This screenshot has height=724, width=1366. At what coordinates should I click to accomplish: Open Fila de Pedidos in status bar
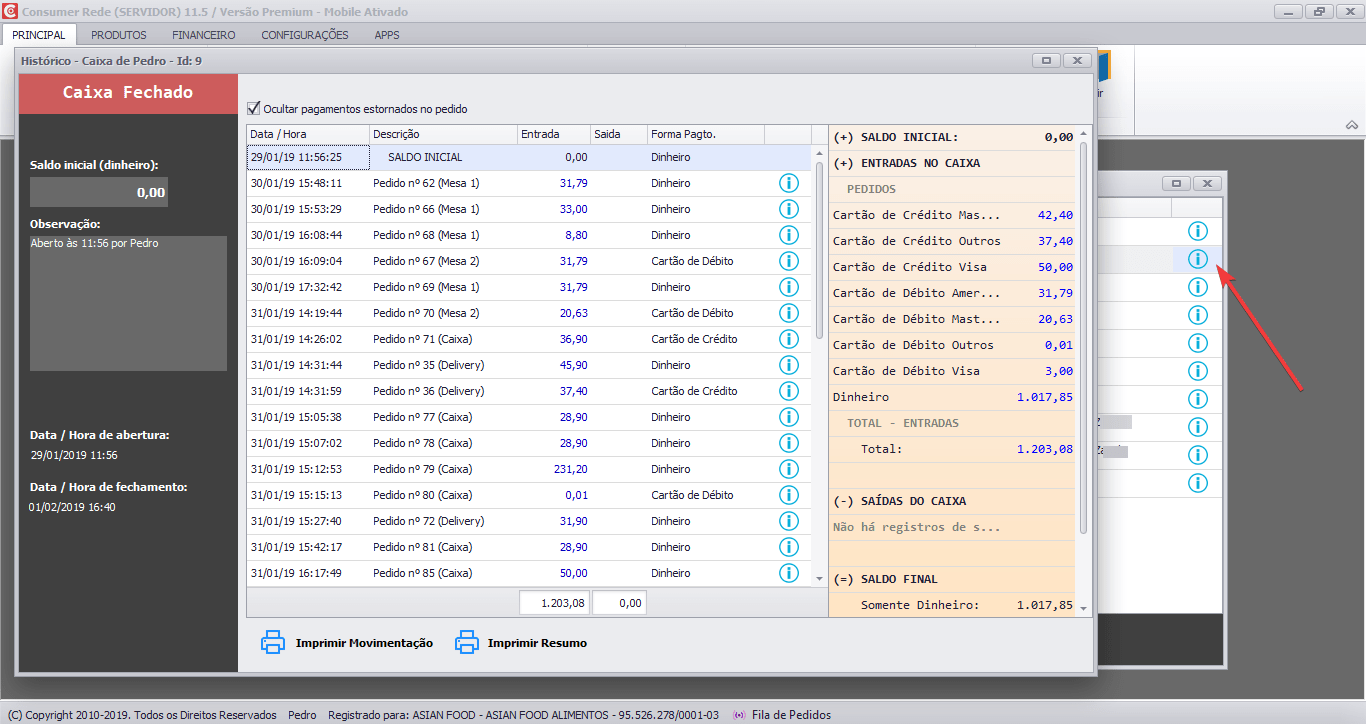[789, 715]
